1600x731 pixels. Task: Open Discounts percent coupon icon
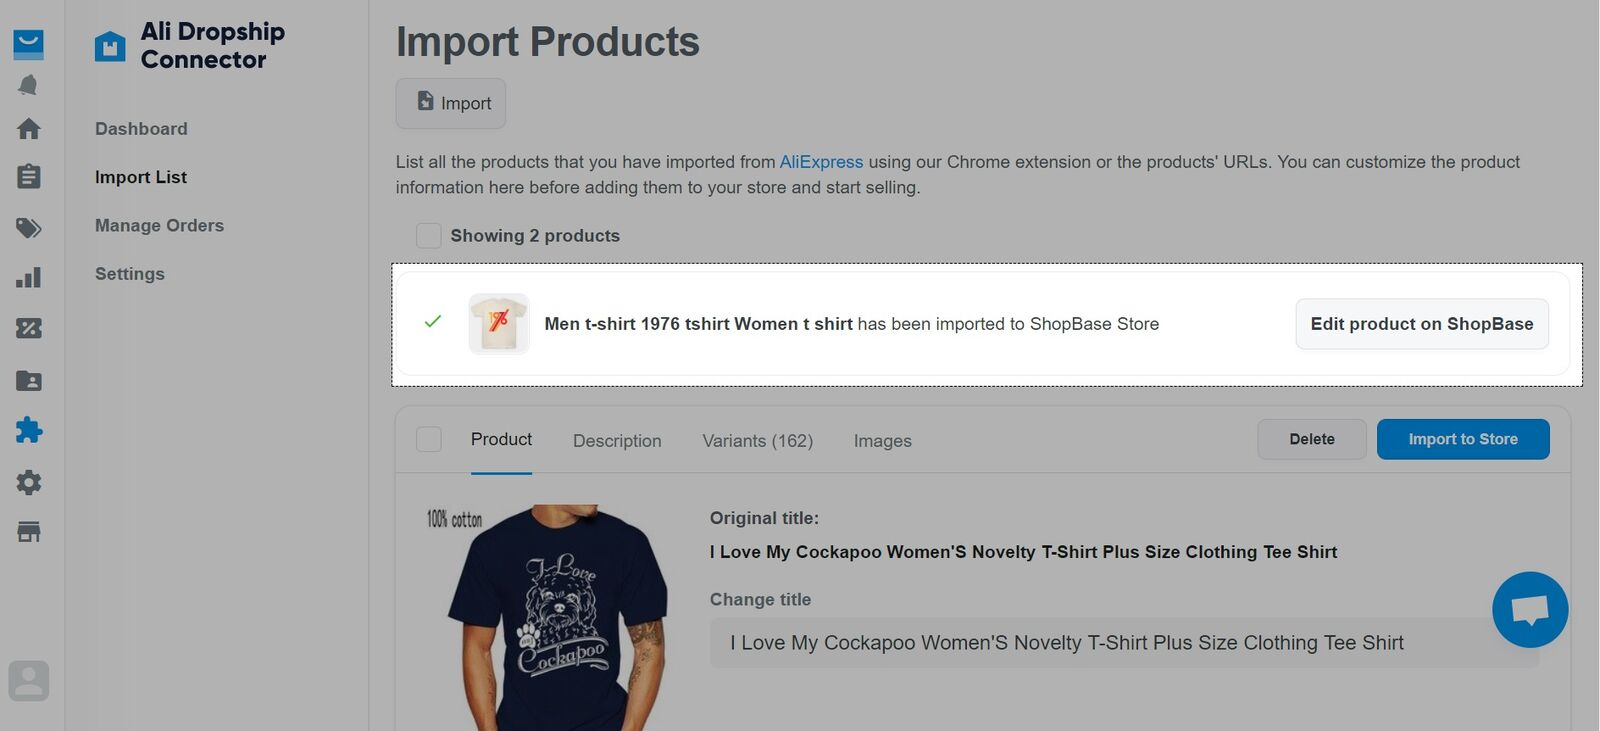(29, 328)
